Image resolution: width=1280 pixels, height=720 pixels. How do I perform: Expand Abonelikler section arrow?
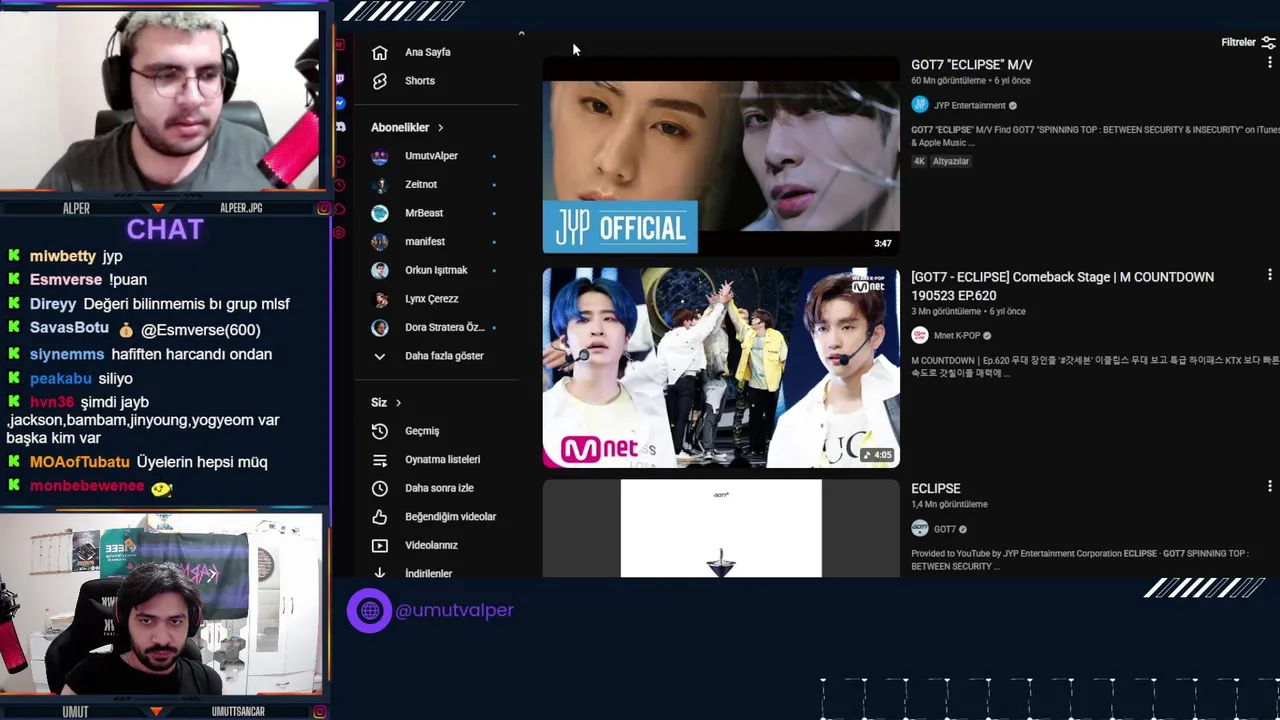coord(440,128)
